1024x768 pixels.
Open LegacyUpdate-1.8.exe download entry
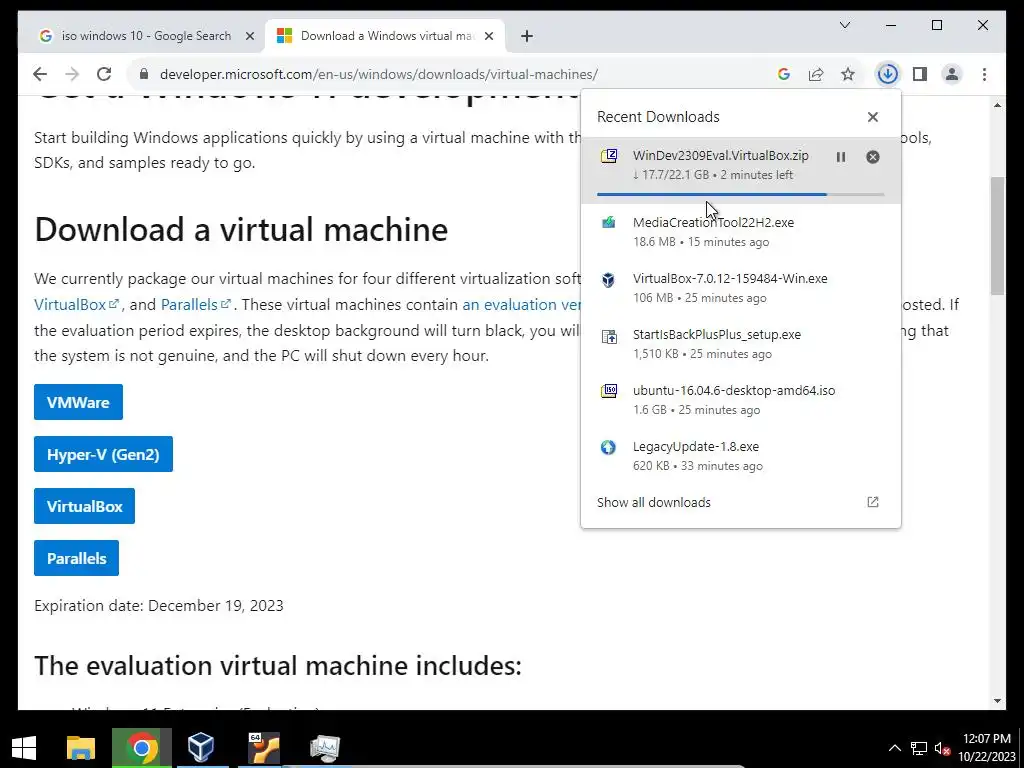(x=741, y=456)
